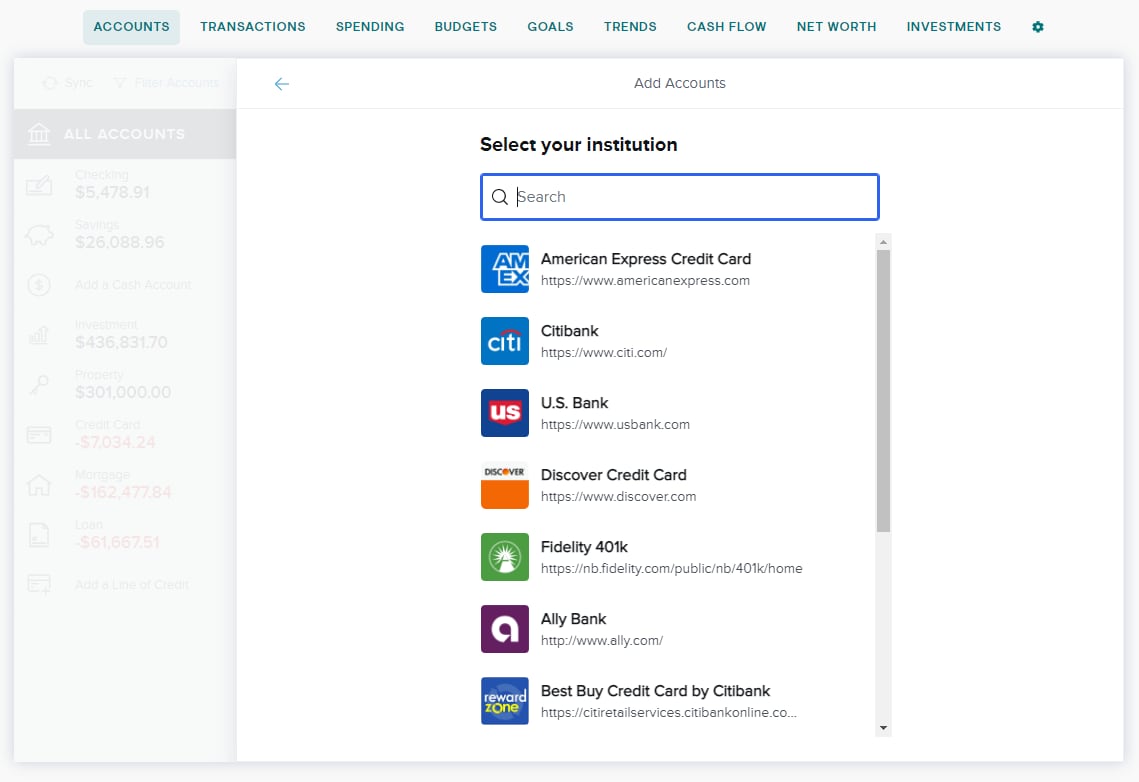Click the Fidelity 401k logo icon
The image size is (1139, 782).
click(x=505, y=557)
